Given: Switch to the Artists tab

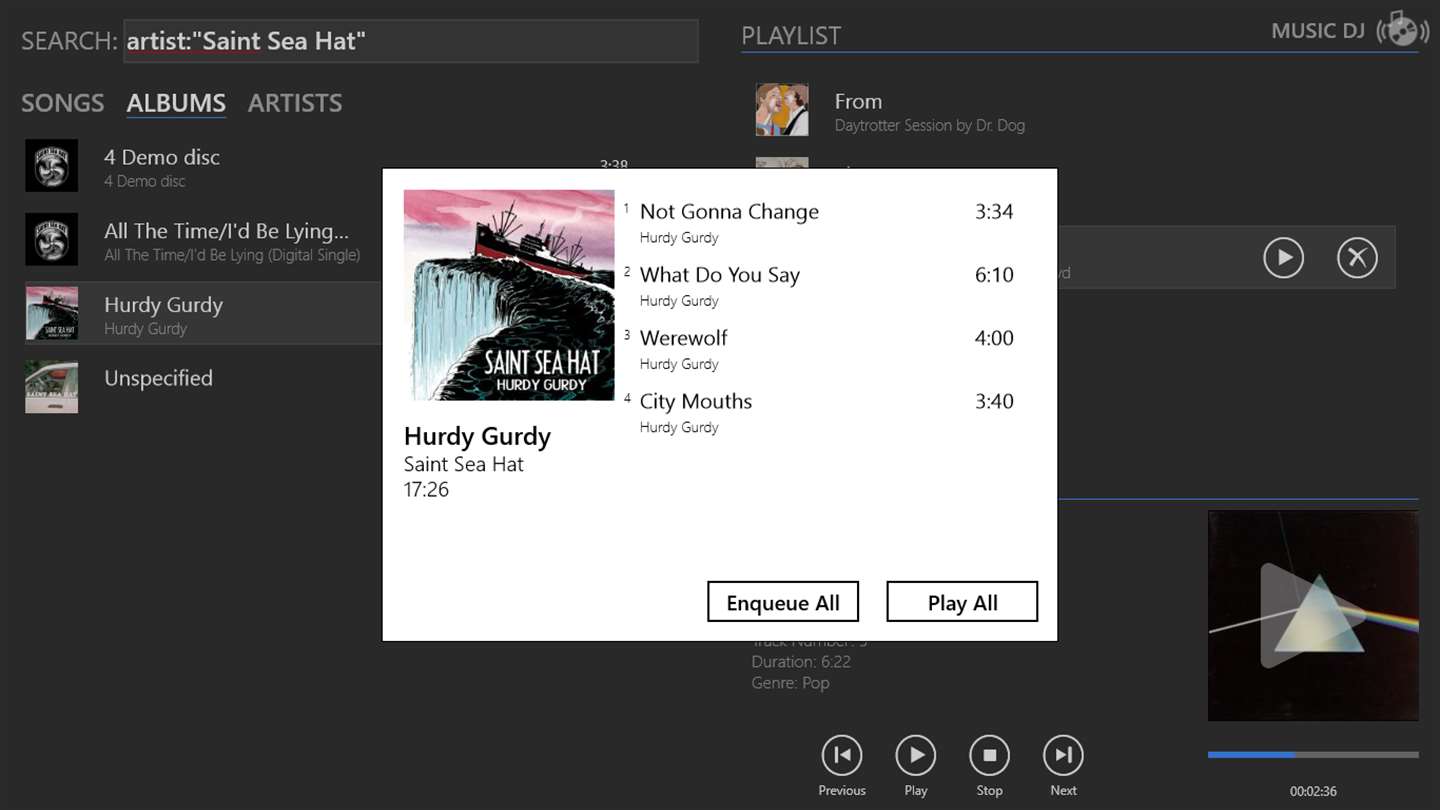Looking at the screenshot, I should point(295,103).
